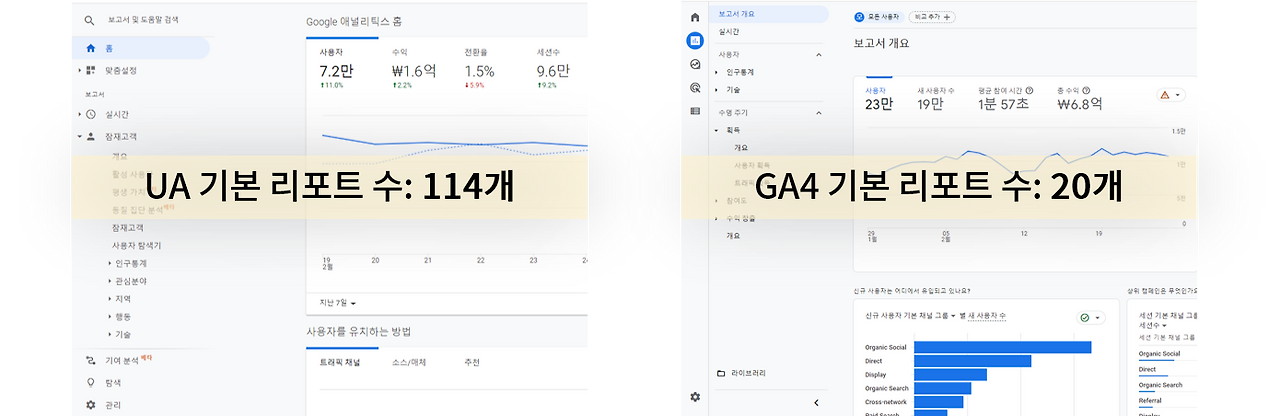
Task: Open dropdown next to warning triangle
Action: 1178,95
